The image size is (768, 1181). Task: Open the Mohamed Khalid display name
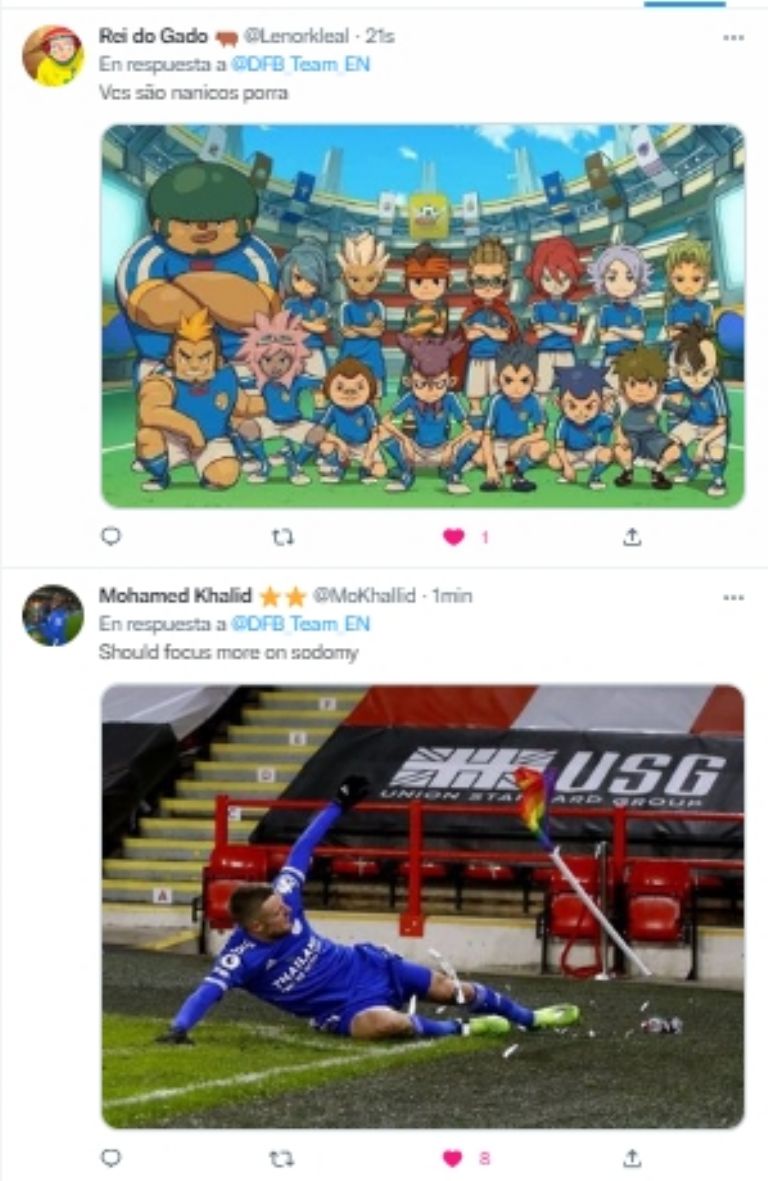175,596
